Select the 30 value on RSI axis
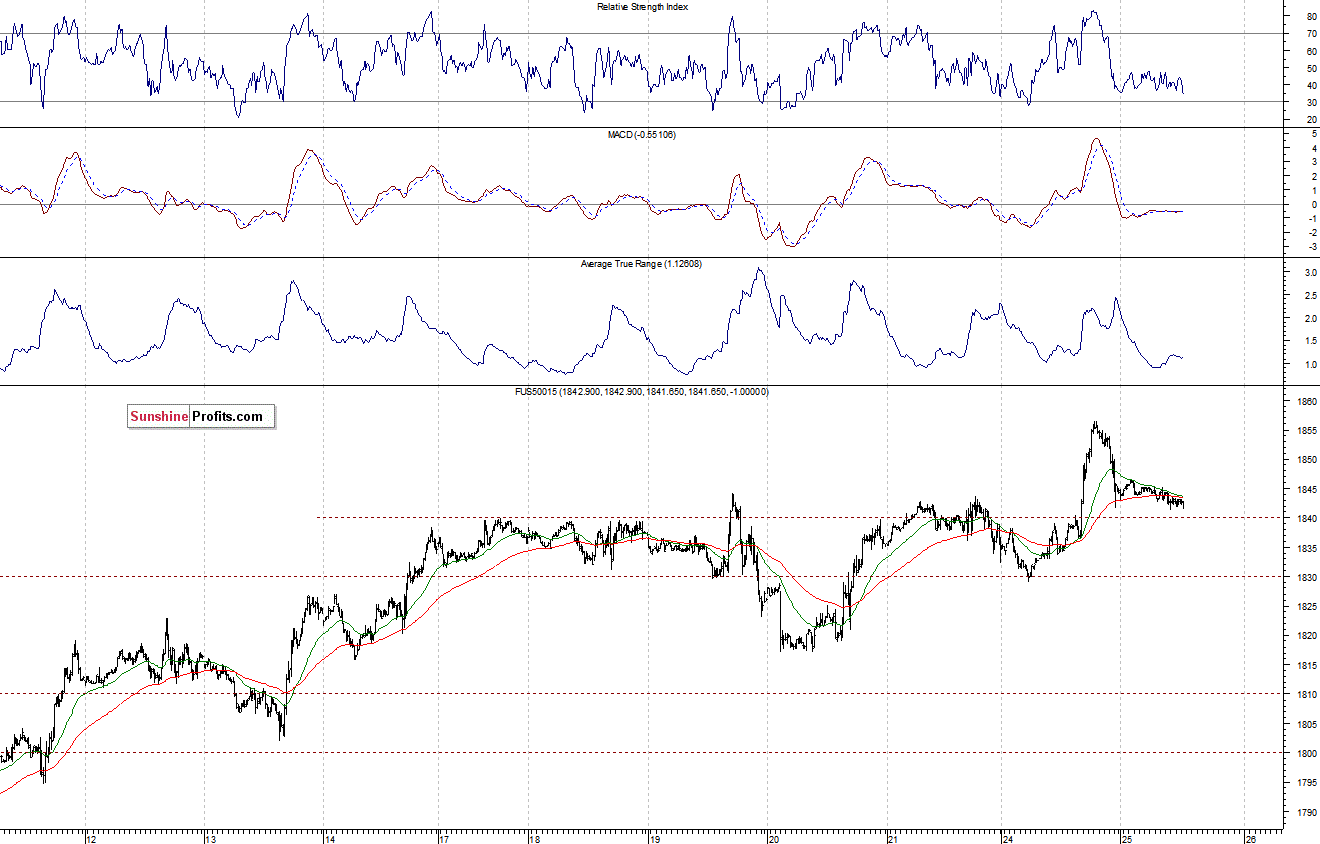This screenshot has height=844, width=1320. coord(1310,103)
